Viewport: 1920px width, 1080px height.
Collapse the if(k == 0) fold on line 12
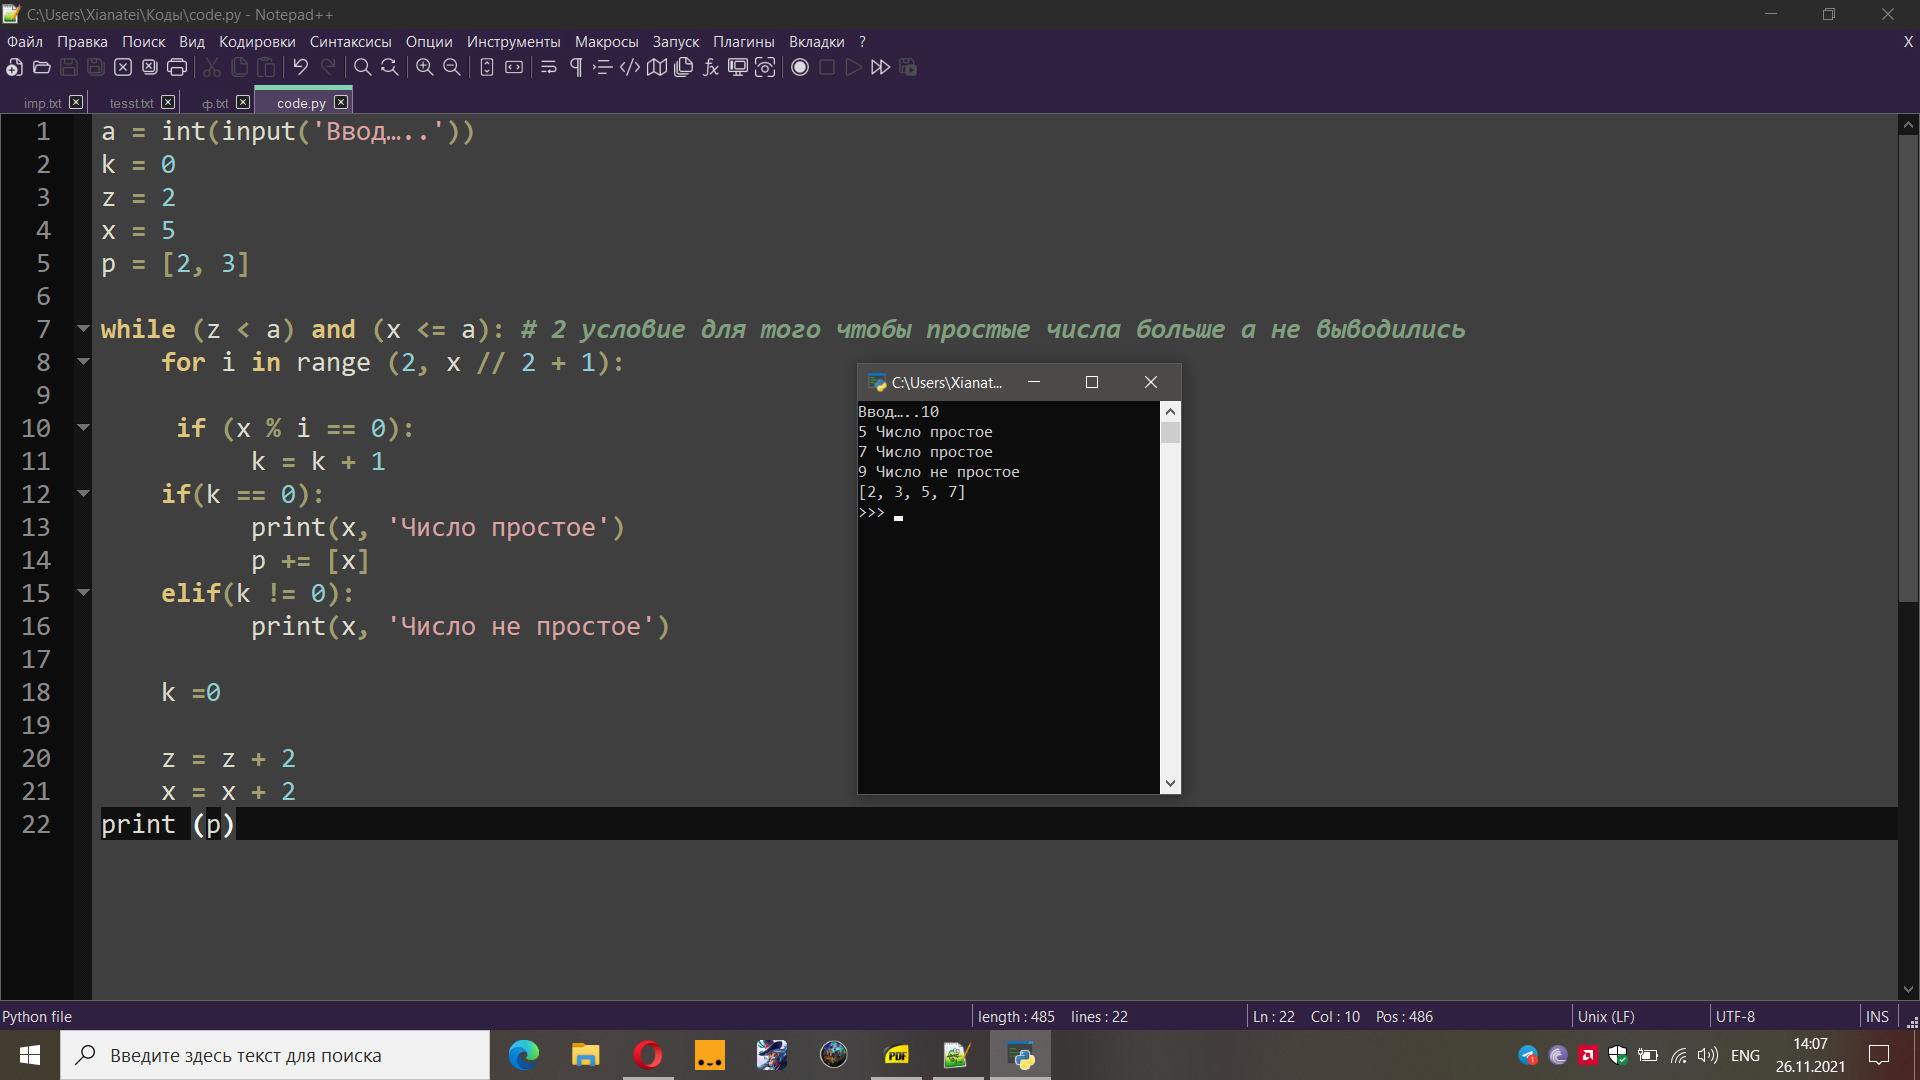[83, 493]
